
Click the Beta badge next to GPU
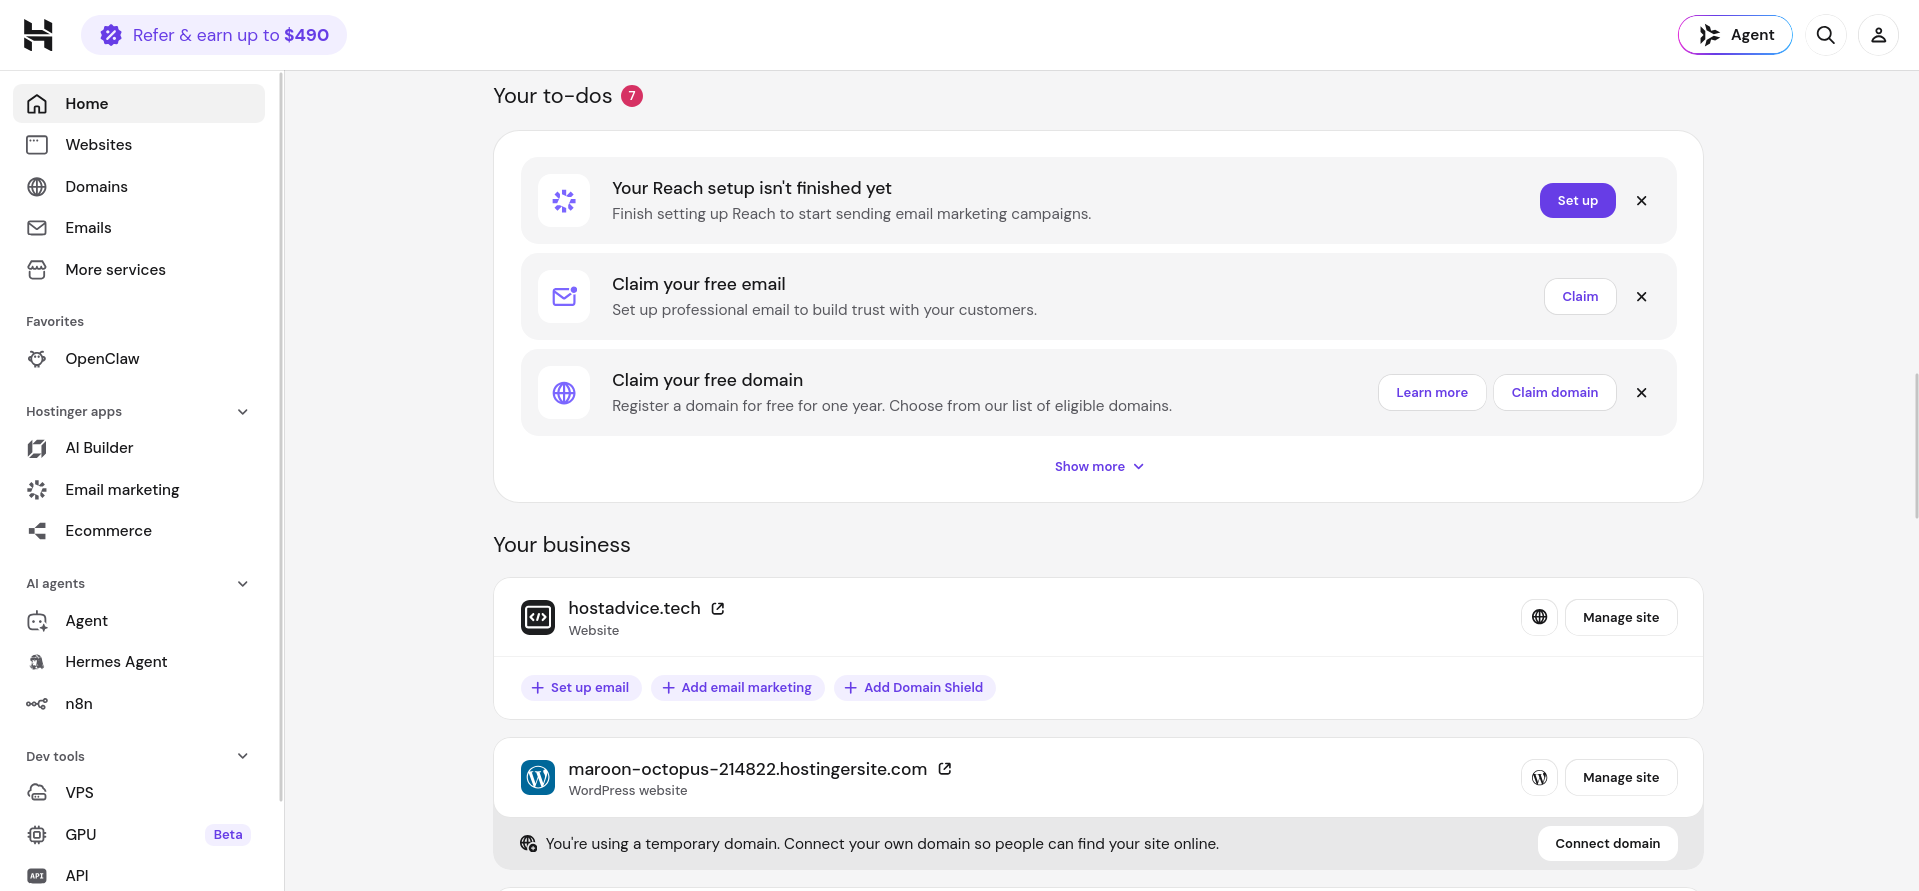click(228, 835)
